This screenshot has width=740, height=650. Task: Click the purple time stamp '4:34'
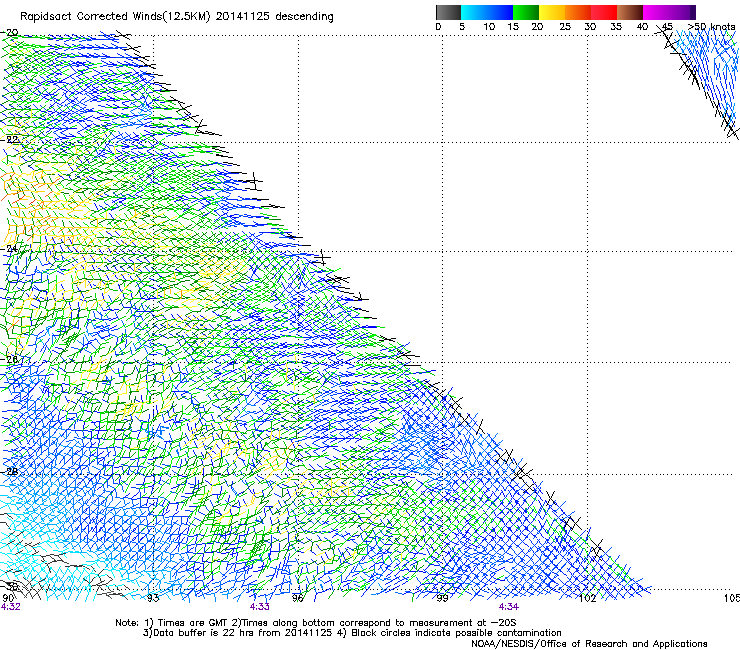(508, 607)
